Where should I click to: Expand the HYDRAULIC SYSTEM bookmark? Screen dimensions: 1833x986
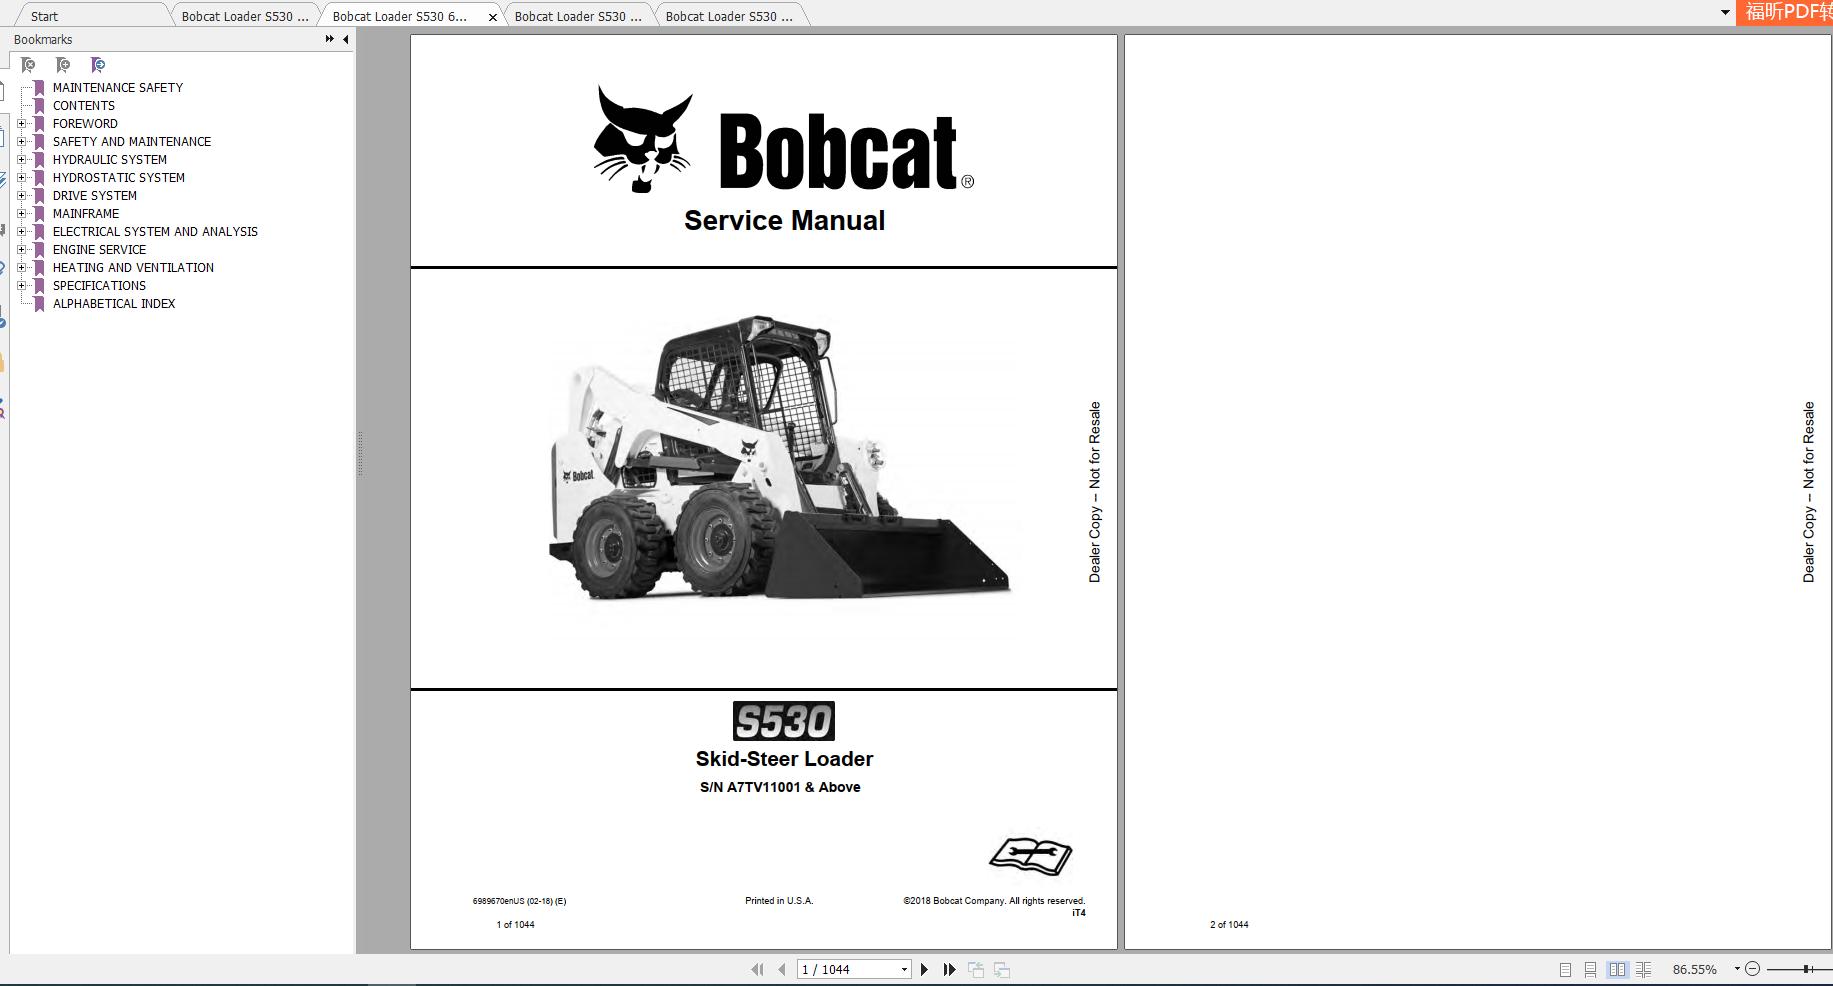pyautogui.click(x=22, y=159)
